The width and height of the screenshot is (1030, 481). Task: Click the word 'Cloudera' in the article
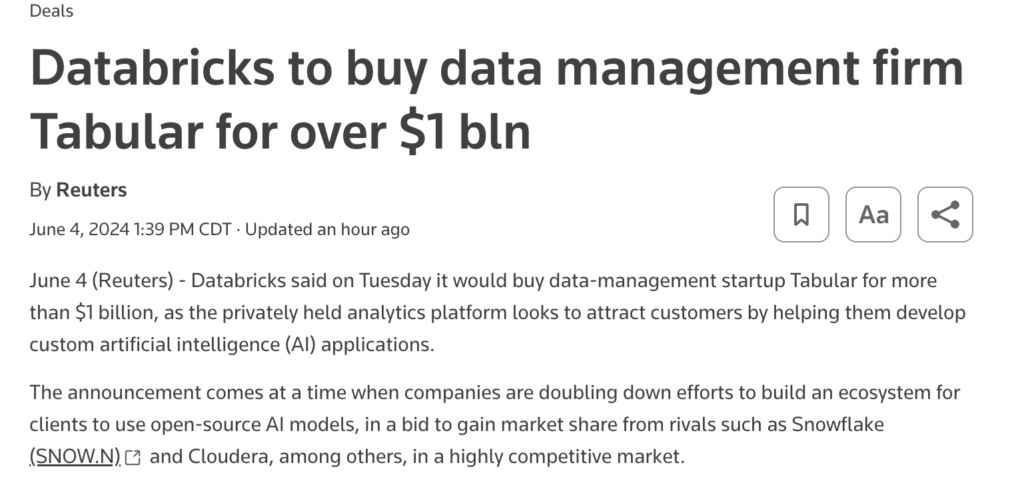tap(229, 456)
